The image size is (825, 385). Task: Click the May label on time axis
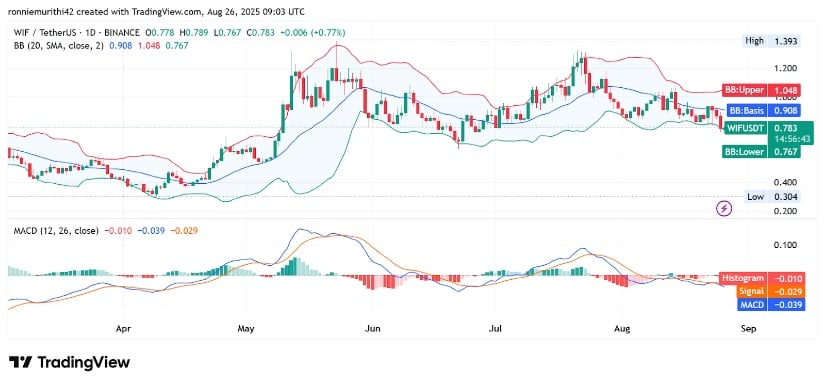click(246, 329)
